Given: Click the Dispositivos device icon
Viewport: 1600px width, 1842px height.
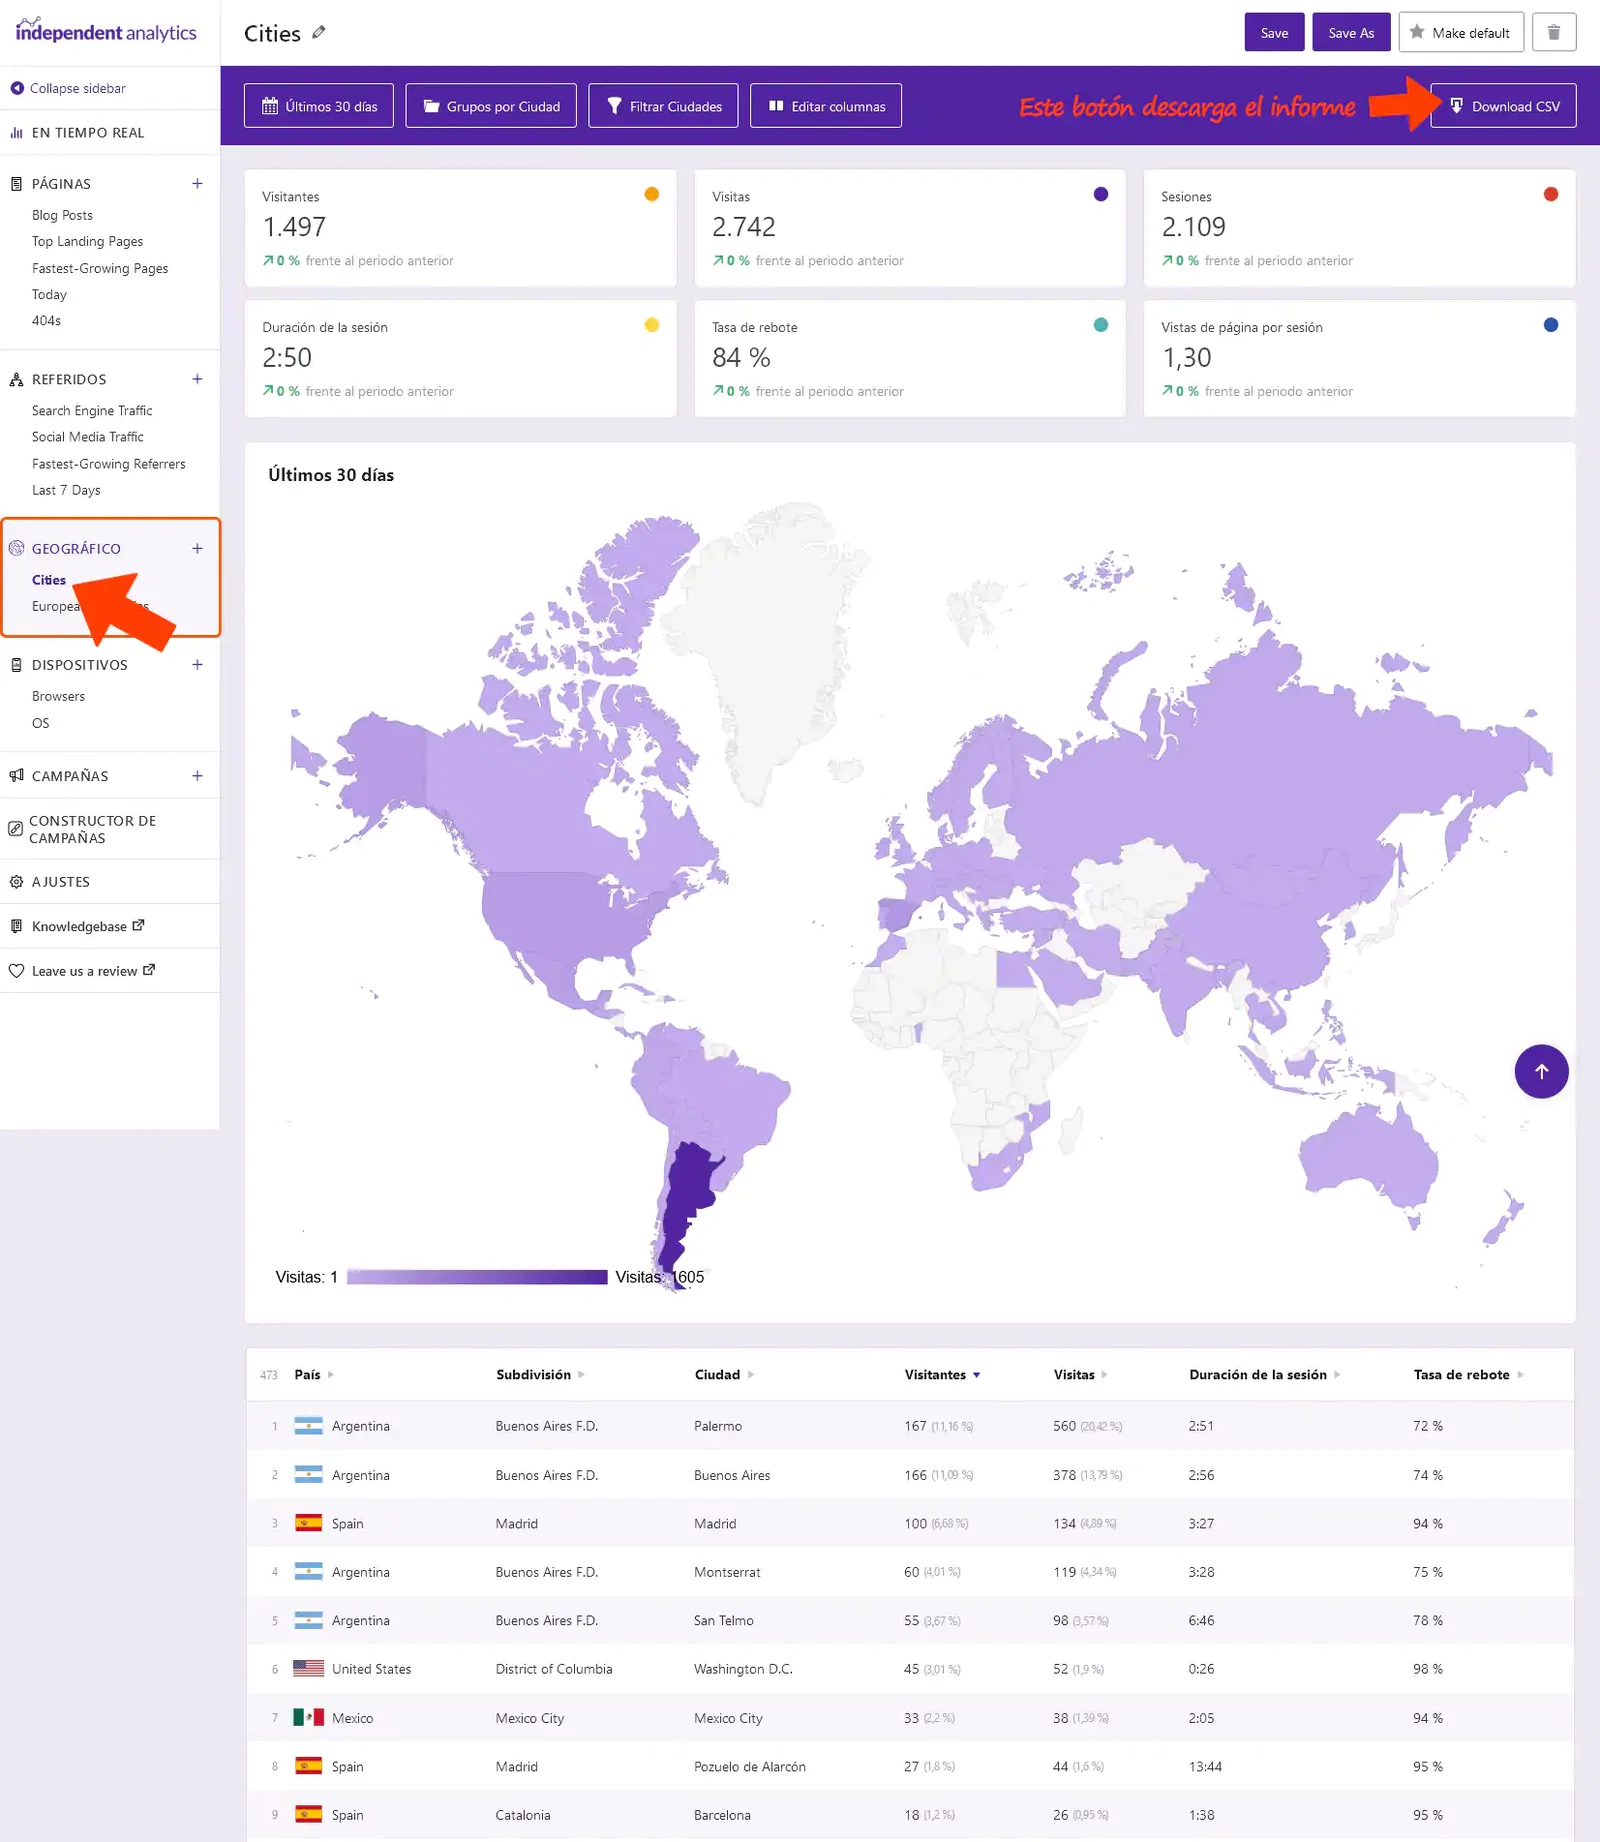Looking at the screenshot, I should click(x=16, y=665).
